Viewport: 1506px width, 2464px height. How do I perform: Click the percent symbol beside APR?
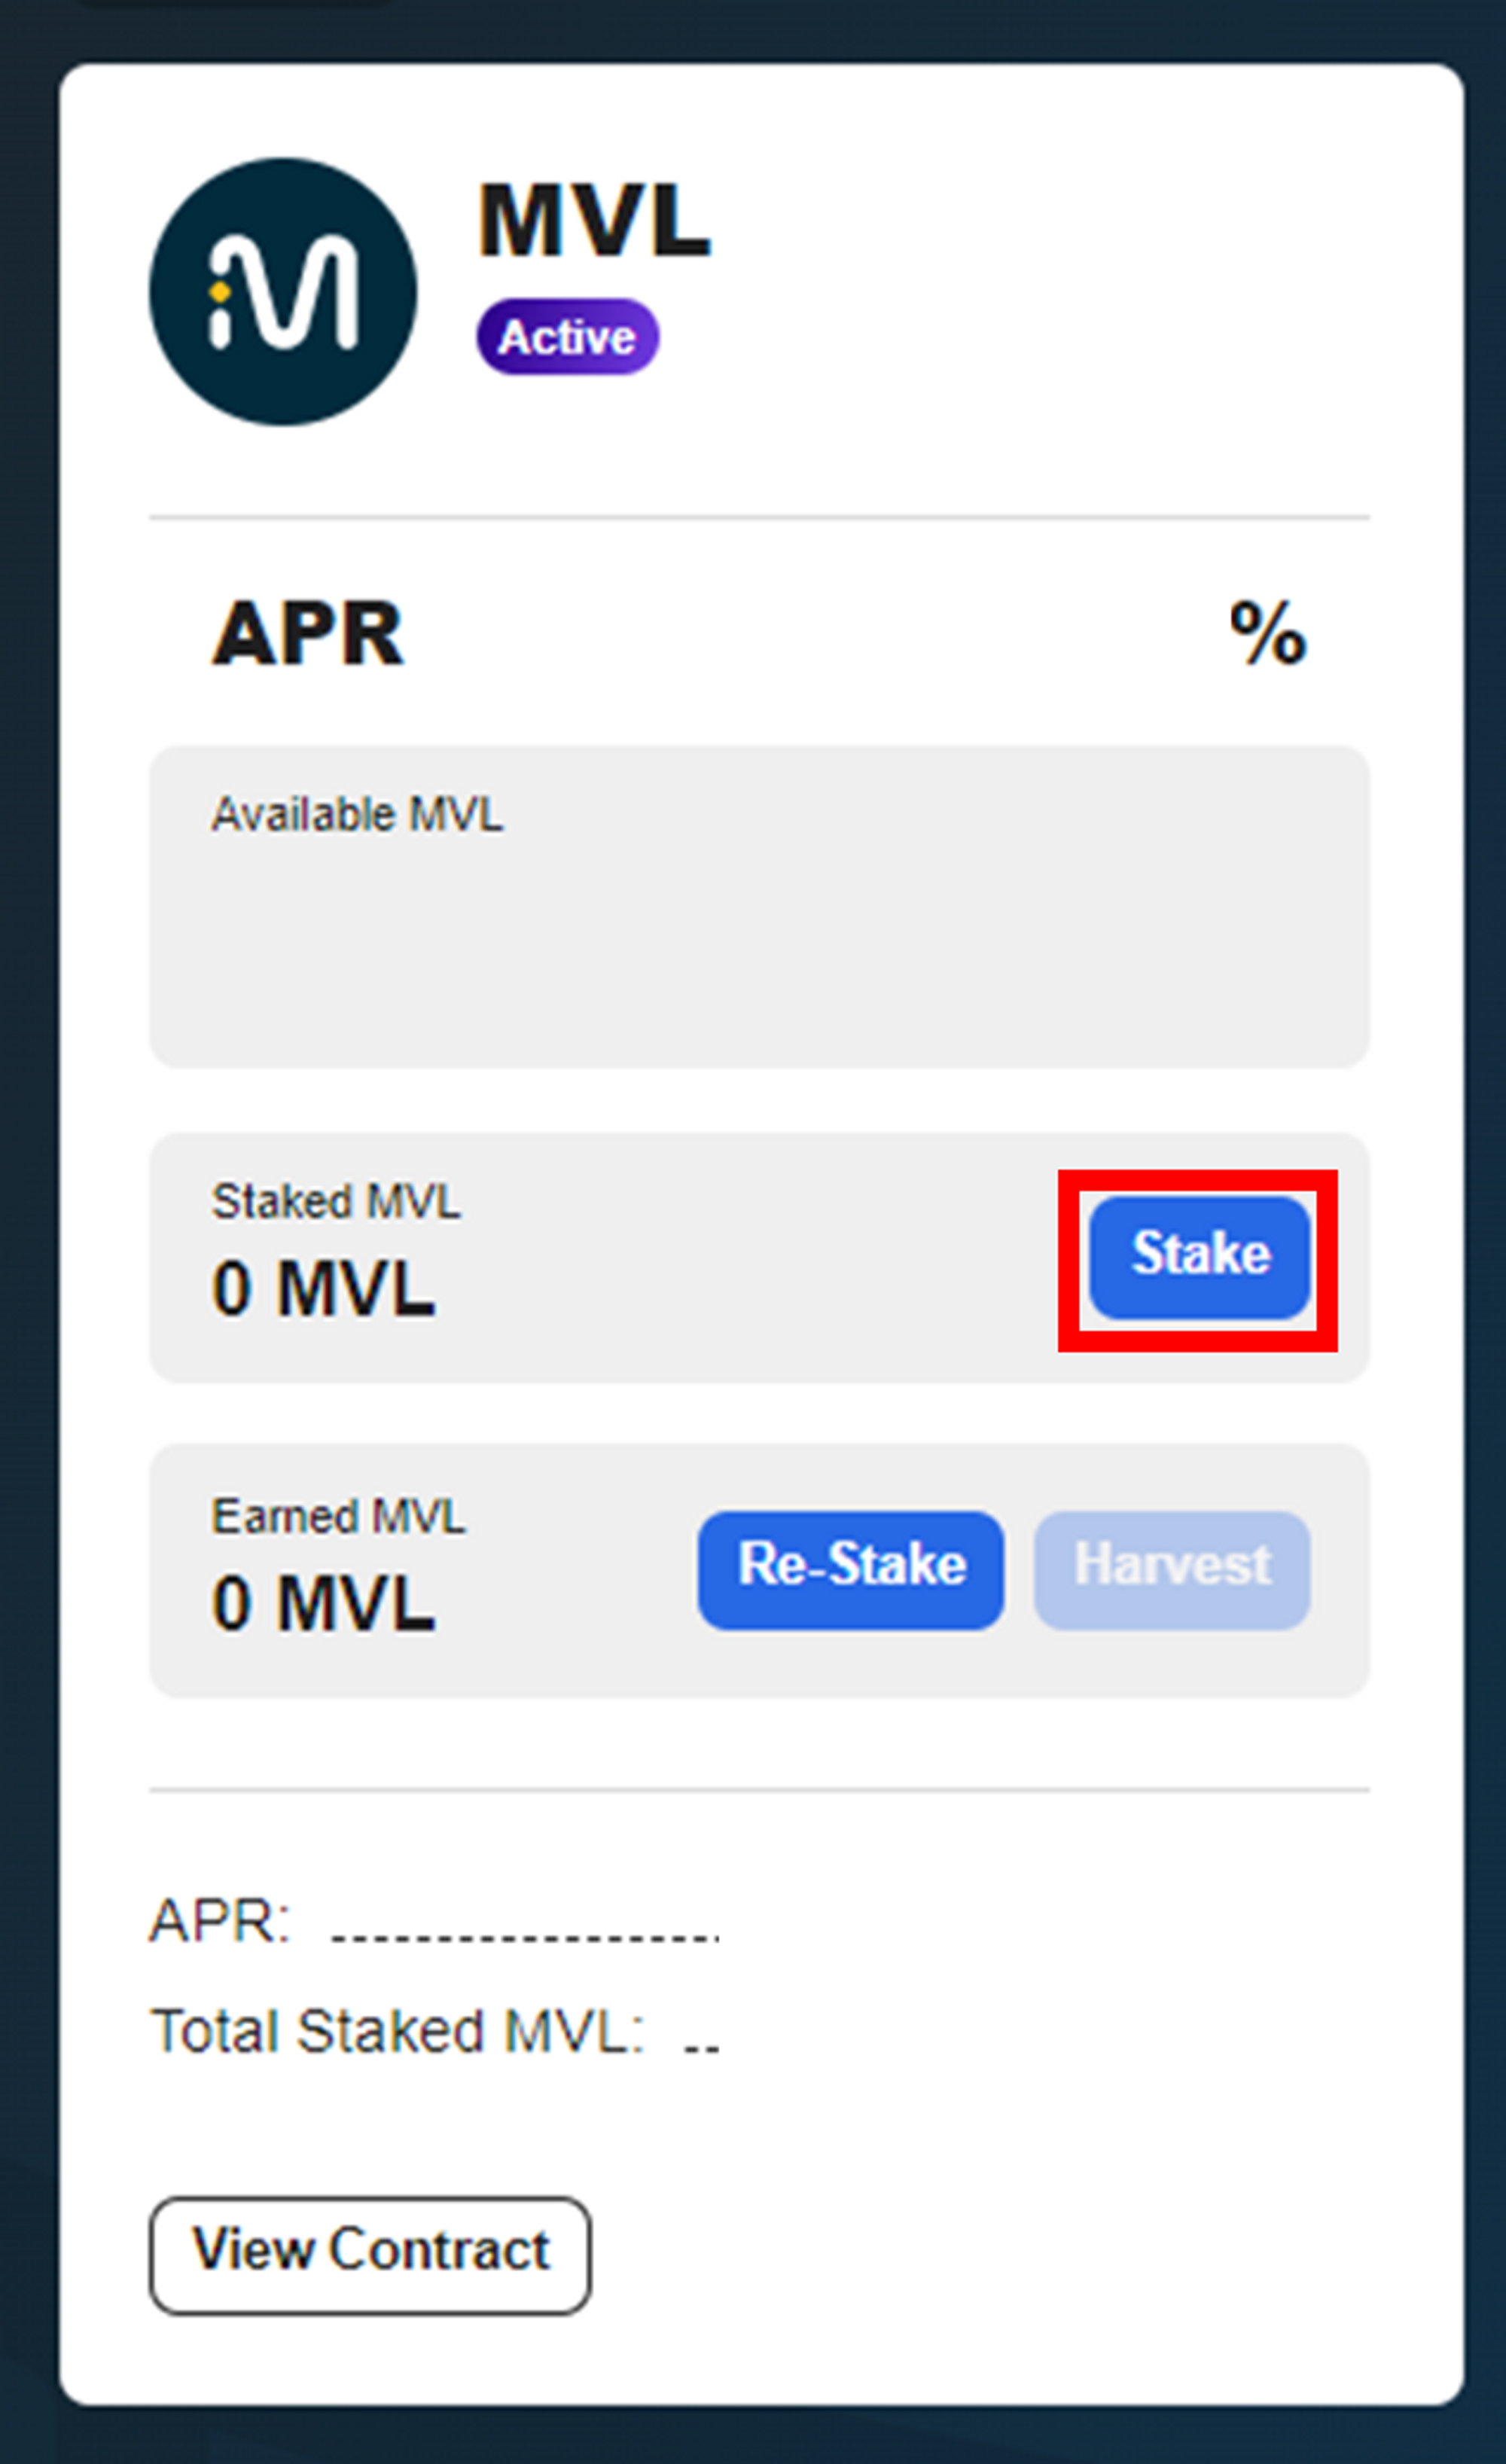[x=1267, y=633]
